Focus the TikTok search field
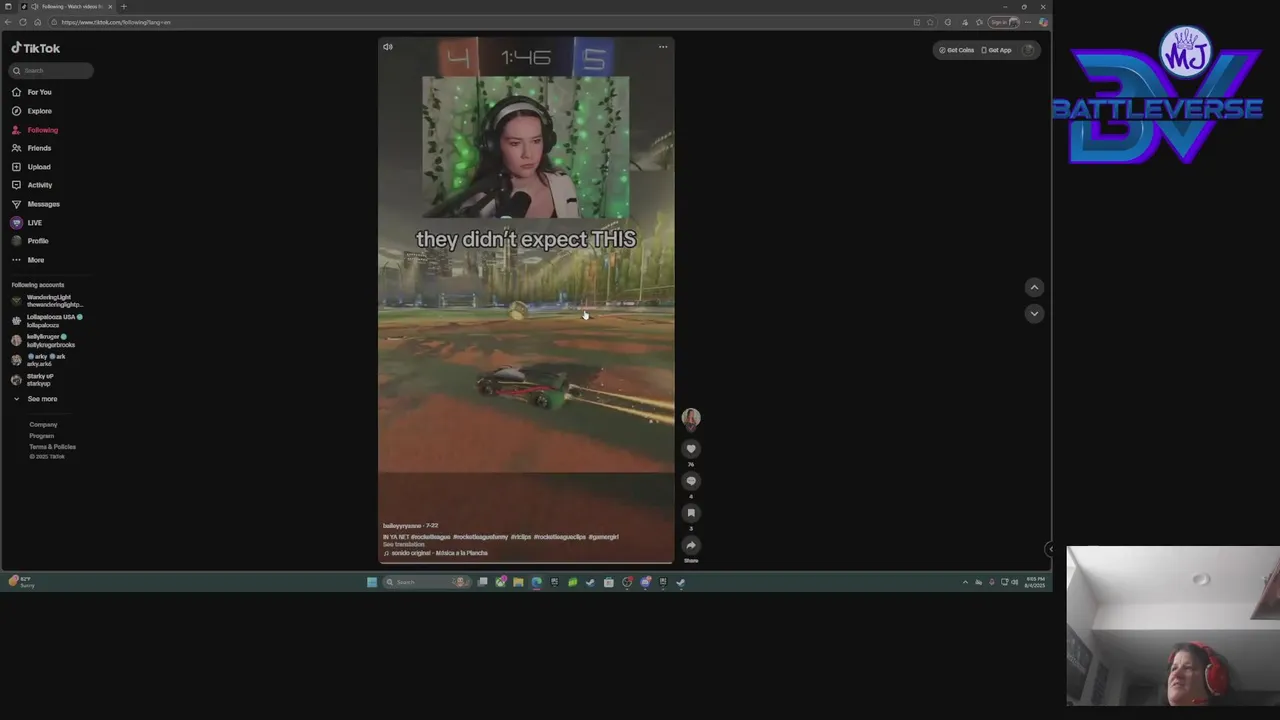 point(52,70)
